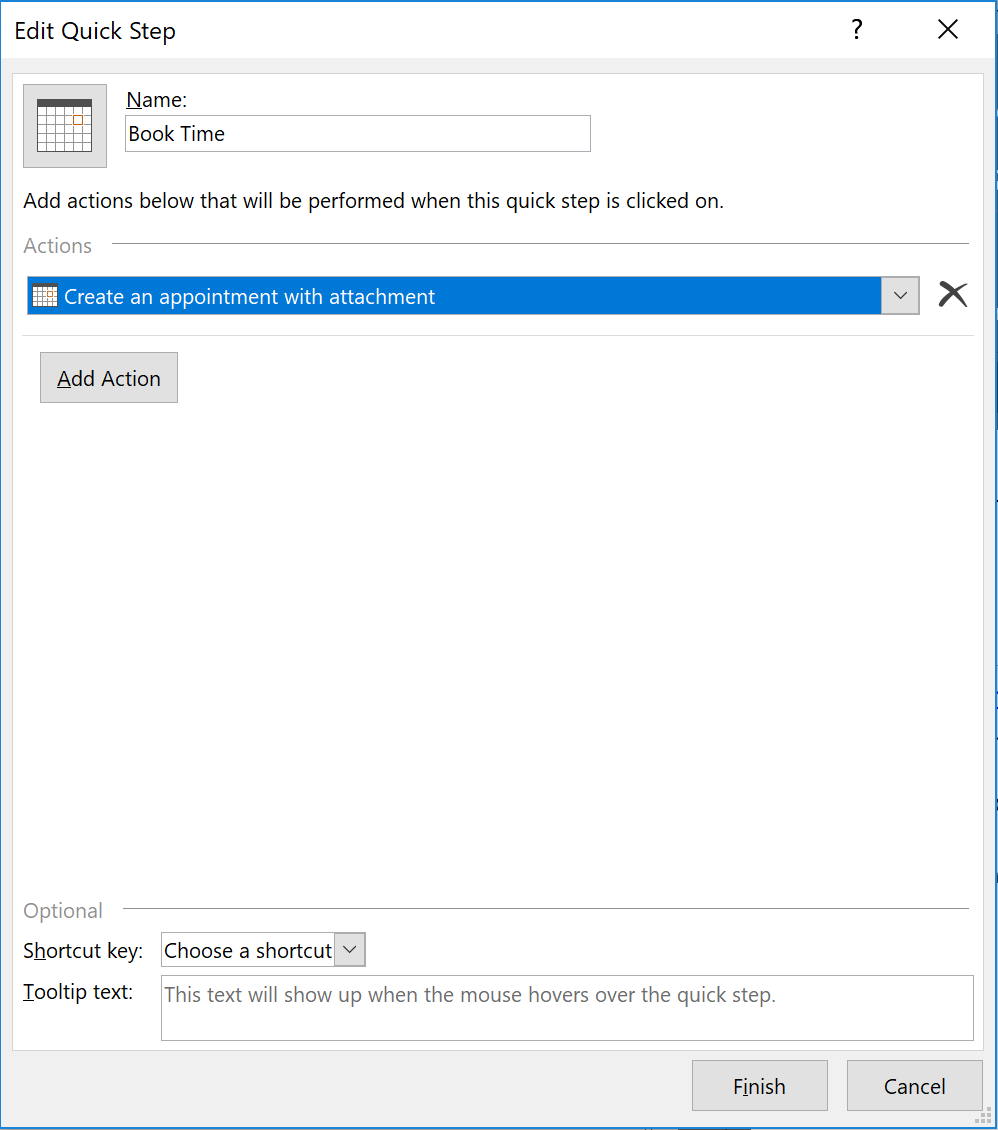Click the resize grip in the dialog corner
The image size is (998, 1130).
pyautogui.click(x=983, y=1116)
